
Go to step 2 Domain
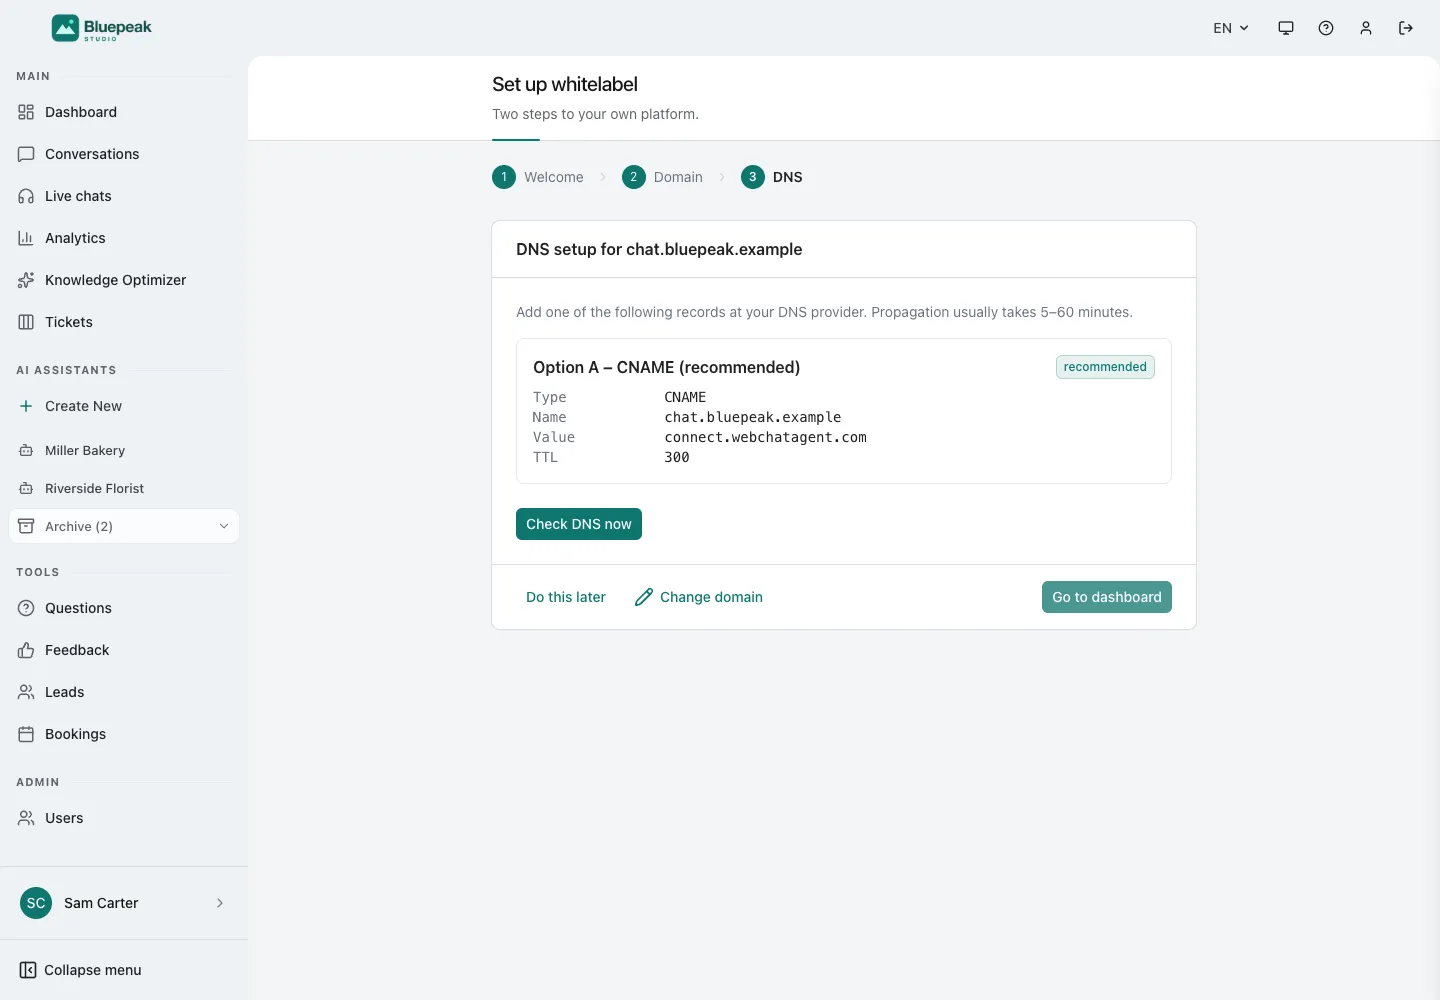662,177
